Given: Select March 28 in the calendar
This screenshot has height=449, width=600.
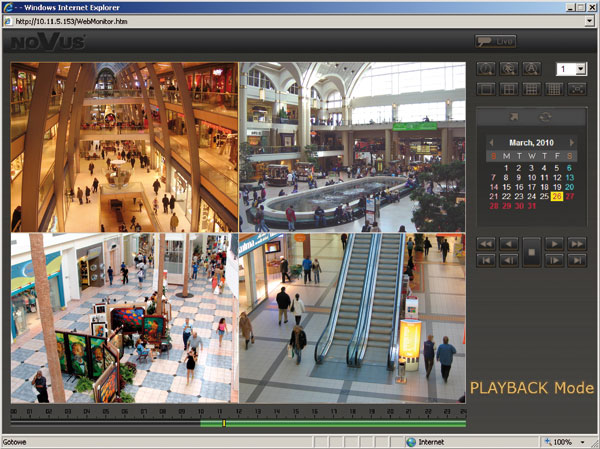Looking at the screenshot, I should coord(494,206).
